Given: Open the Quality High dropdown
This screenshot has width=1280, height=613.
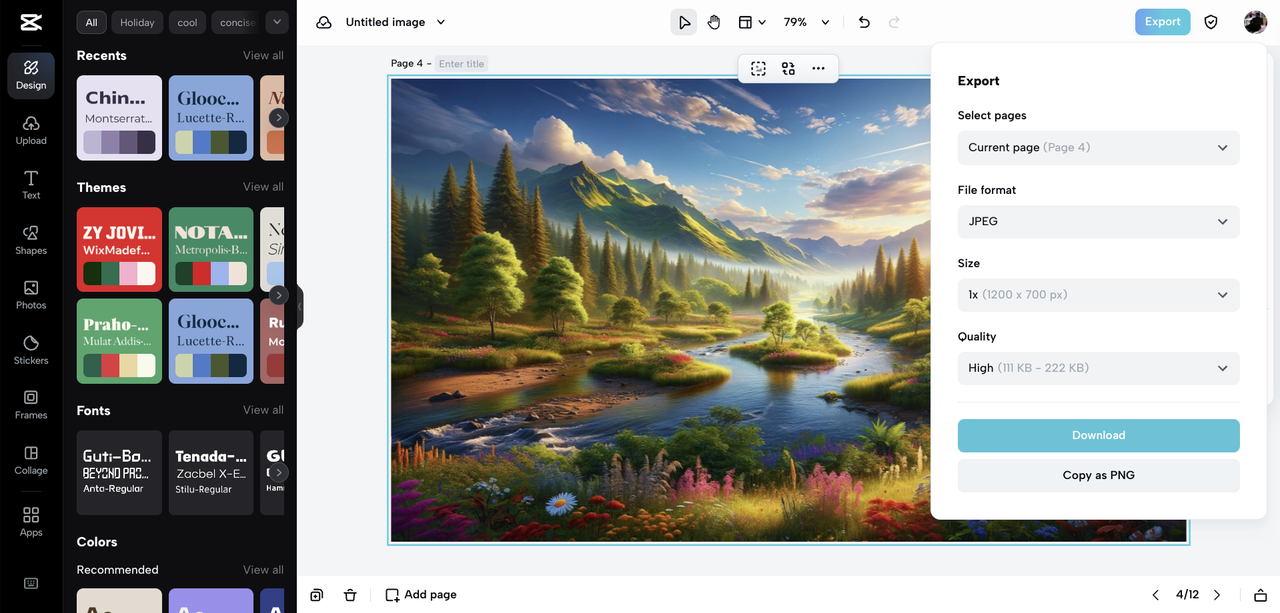Looking at the screenshot, I should click(1098, 368).
